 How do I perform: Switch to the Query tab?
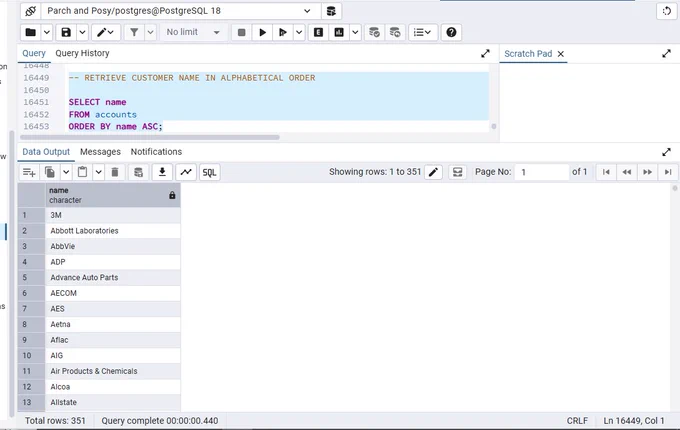point(34,53)
